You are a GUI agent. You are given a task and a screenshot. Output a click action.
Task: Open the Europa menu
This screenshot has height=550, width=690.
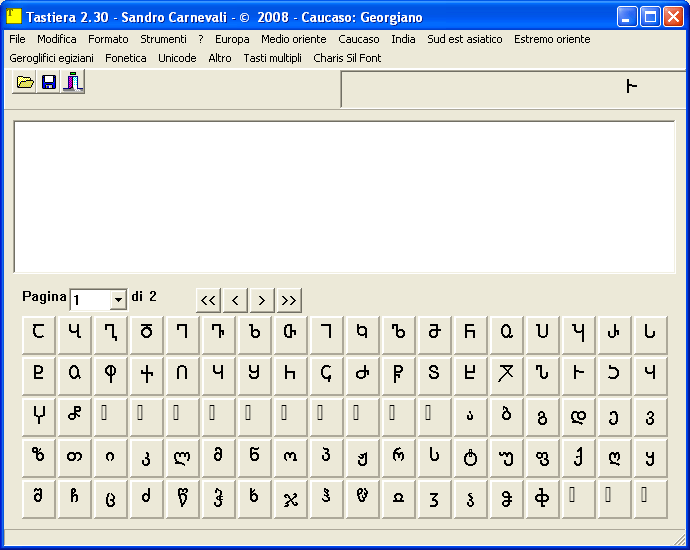(x=232, y=39)
